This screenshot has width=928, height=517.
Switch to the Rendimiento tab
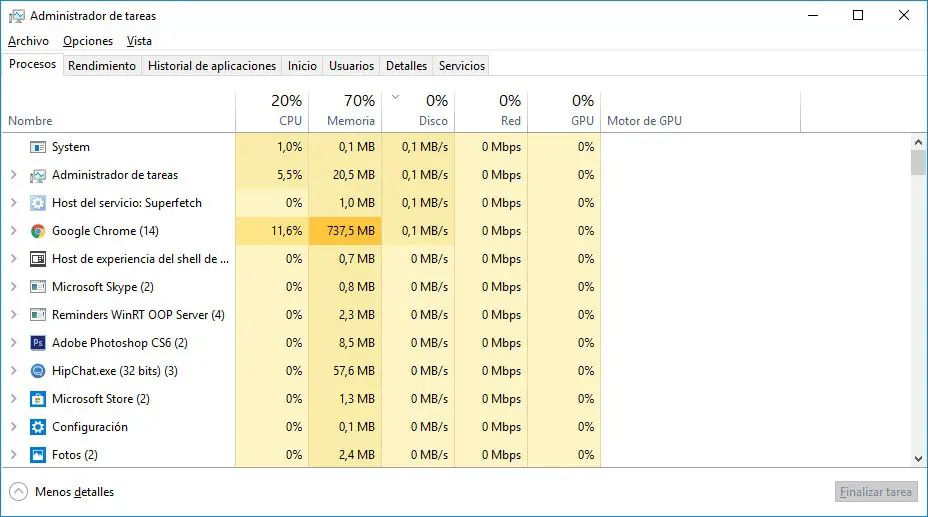[x=101, y=66]
